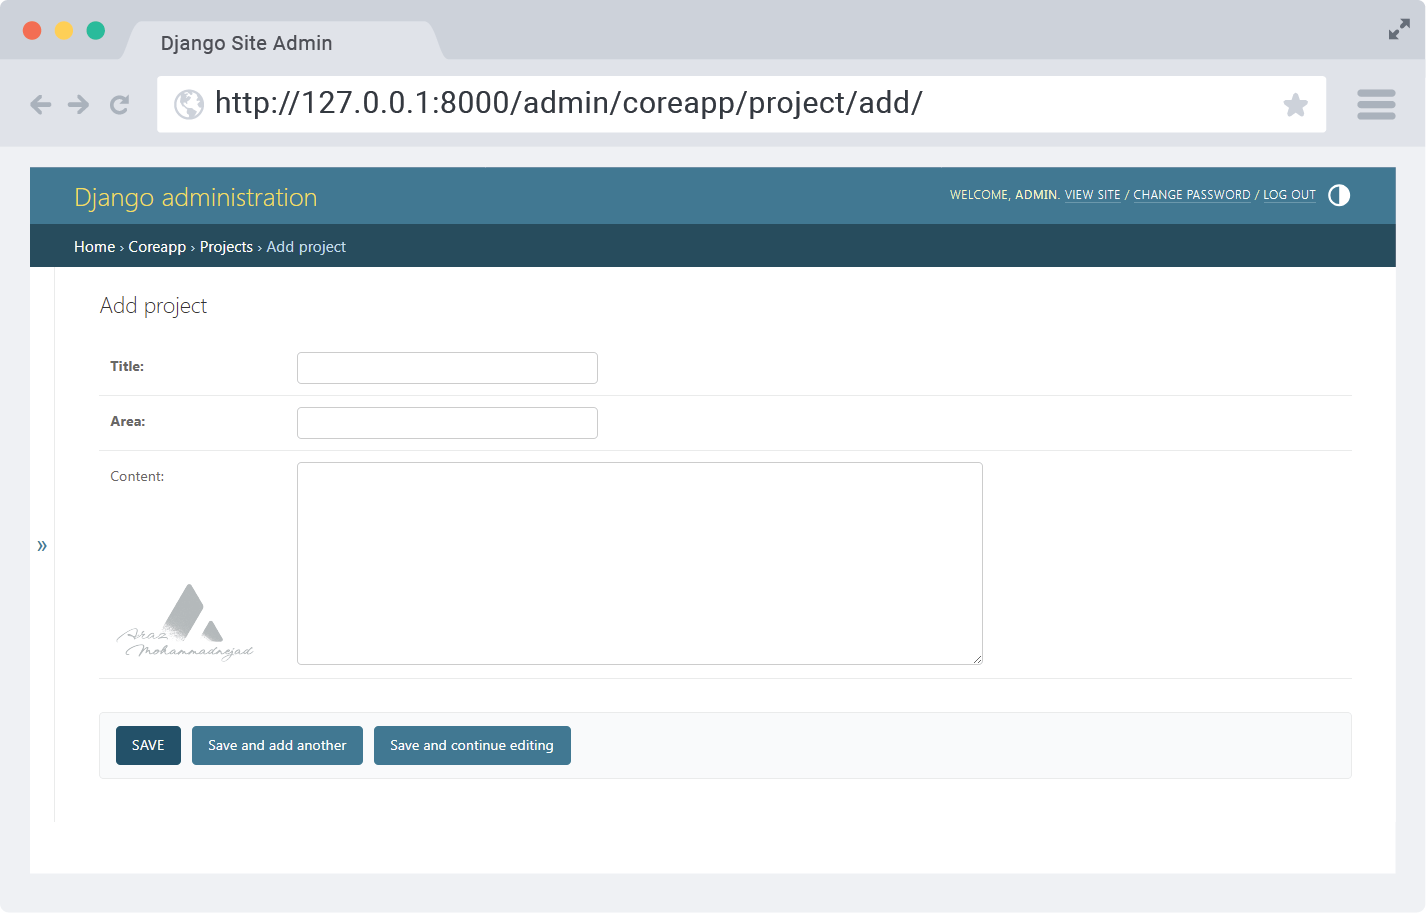
Task: Reload the page with refresh icon
Action: pyautogui.click(x=120, y=104)
